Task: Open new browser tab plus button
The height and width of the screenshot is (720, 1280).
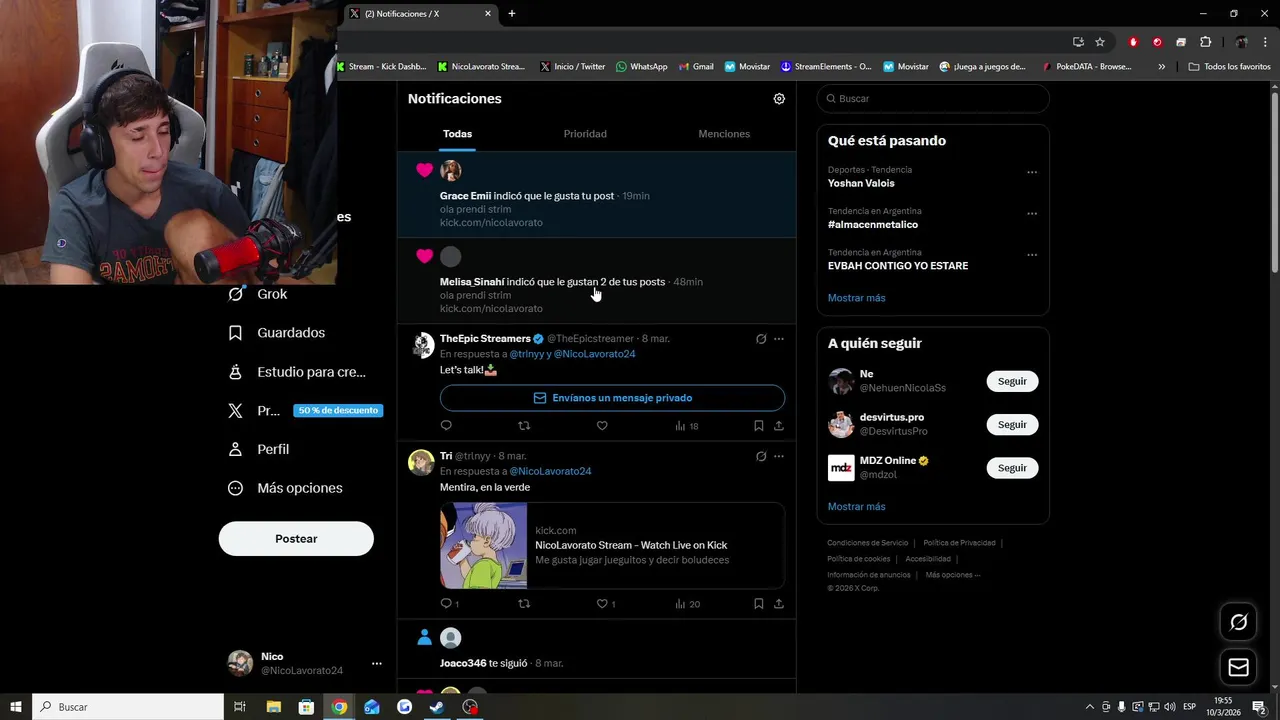Action: (512, 14)
